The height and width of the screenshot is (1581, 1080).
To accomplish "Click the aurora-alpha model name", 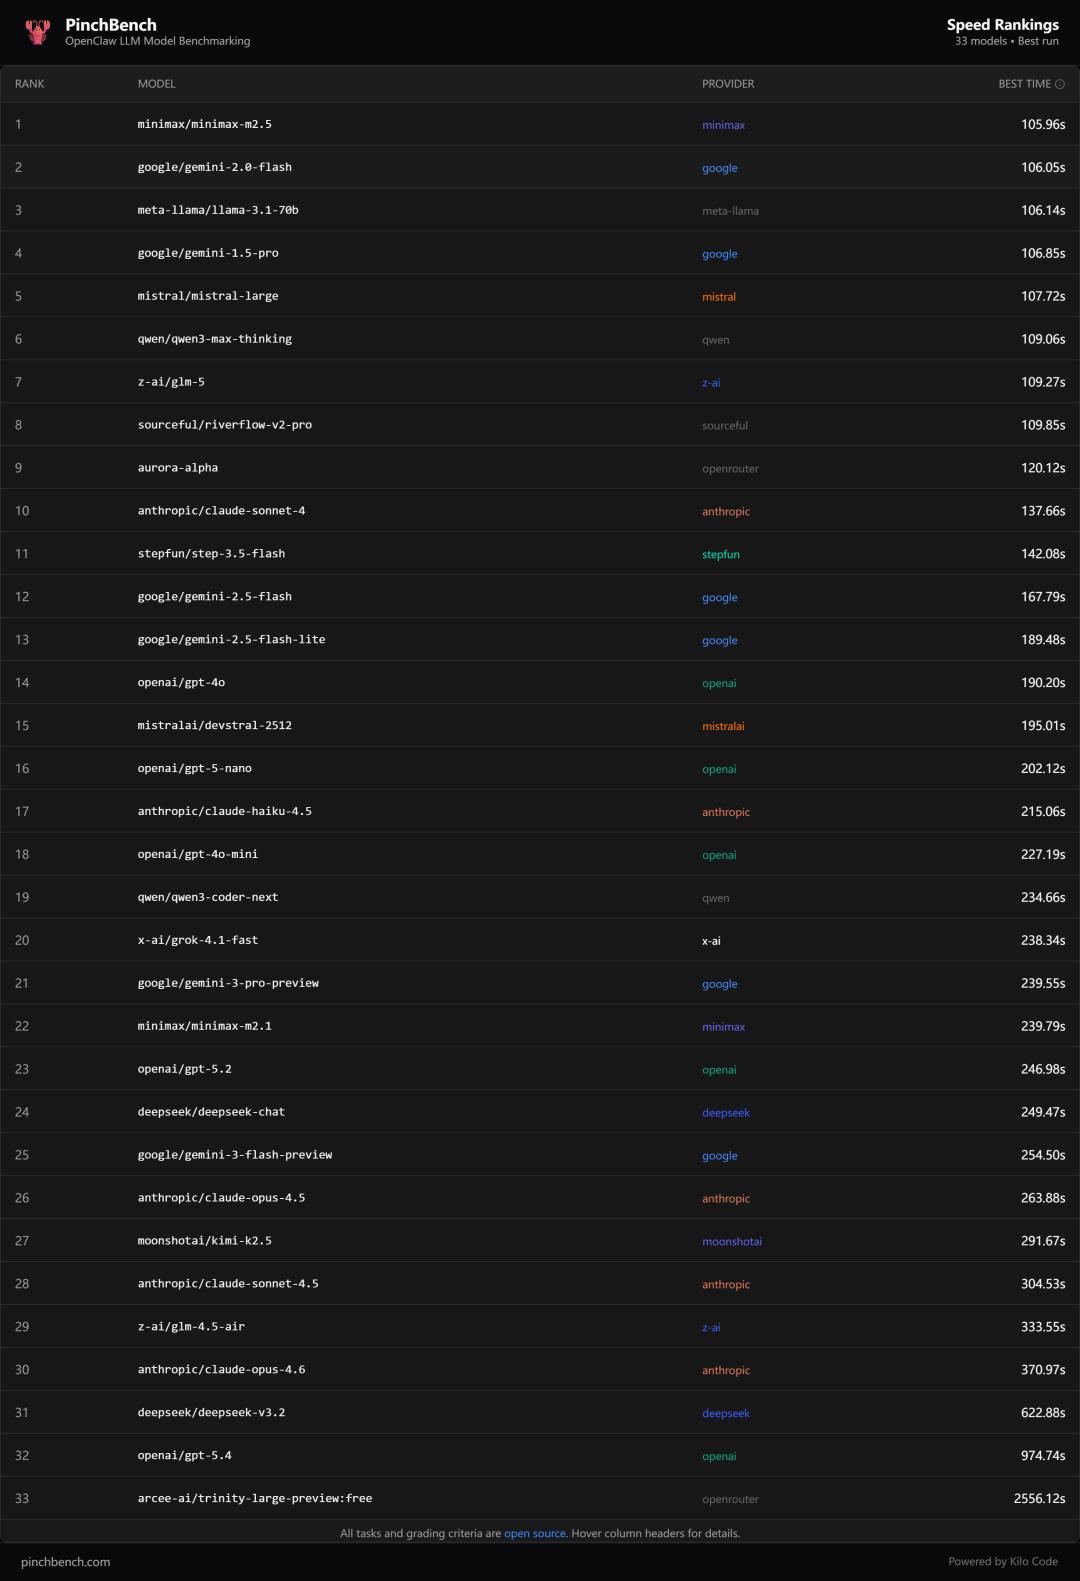I will pyautogui.click(x=178, y=468).
